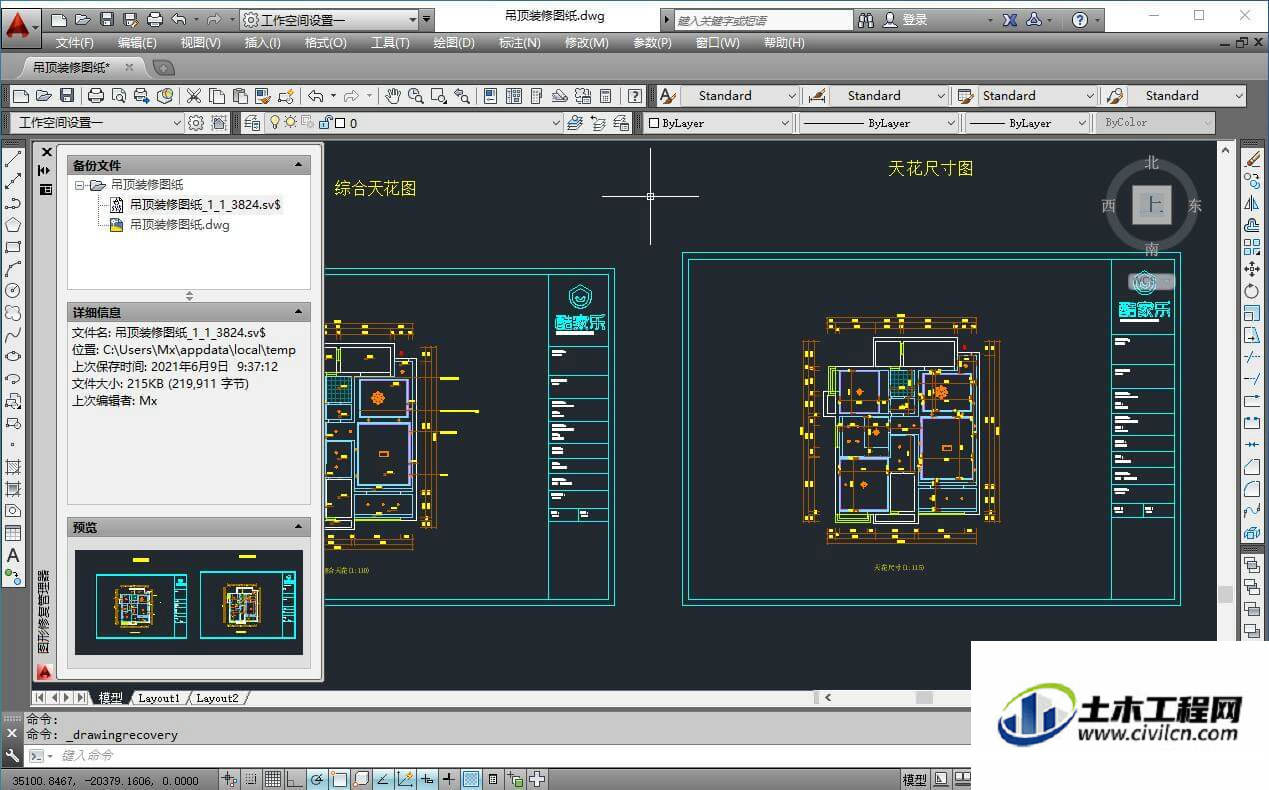Click the Pan hand tool
This screenshot has width=1269, height=790.
tap(393, 96)
